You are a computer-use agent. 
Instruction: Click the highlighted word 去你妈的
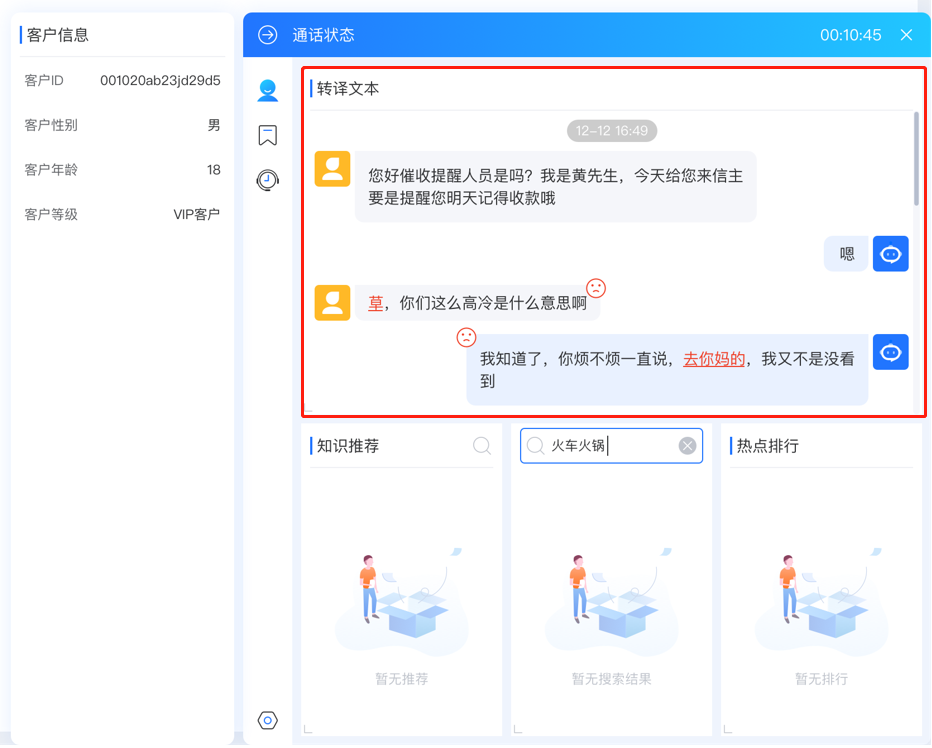point(714,359)
